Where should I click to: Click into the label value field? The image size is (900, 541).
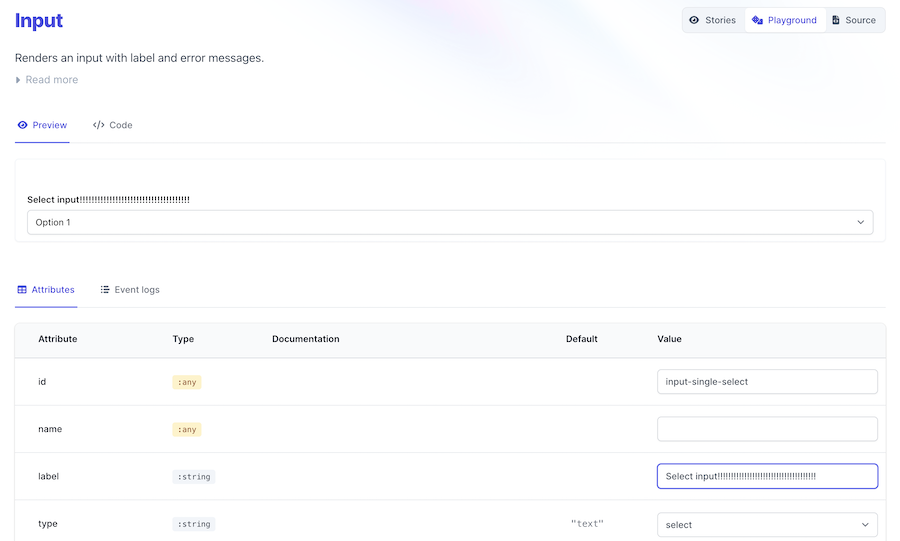767,476
